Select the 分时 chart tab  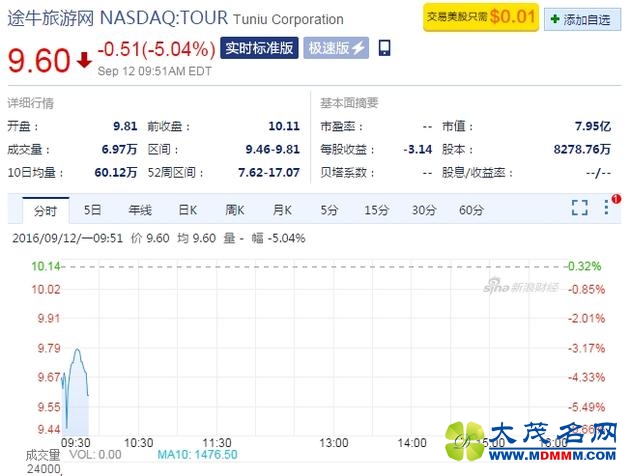pyautogui.click(x=45, y=210)
